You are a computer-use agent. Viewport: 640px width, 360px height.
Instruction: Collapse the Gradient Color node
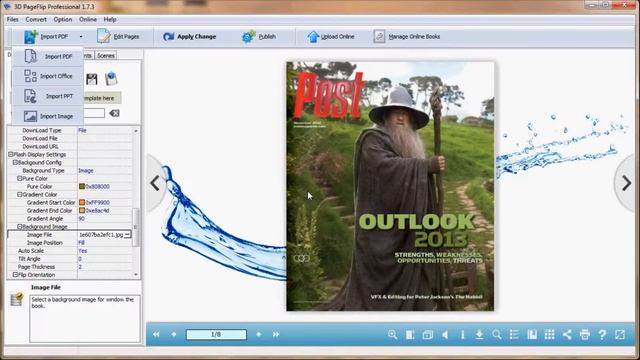(x=19, y=195)
